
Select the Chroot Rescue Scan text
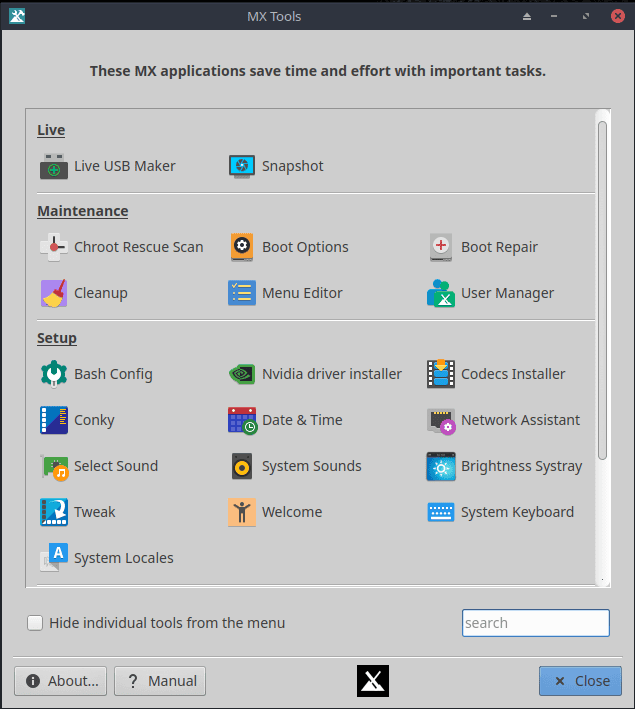139,247
